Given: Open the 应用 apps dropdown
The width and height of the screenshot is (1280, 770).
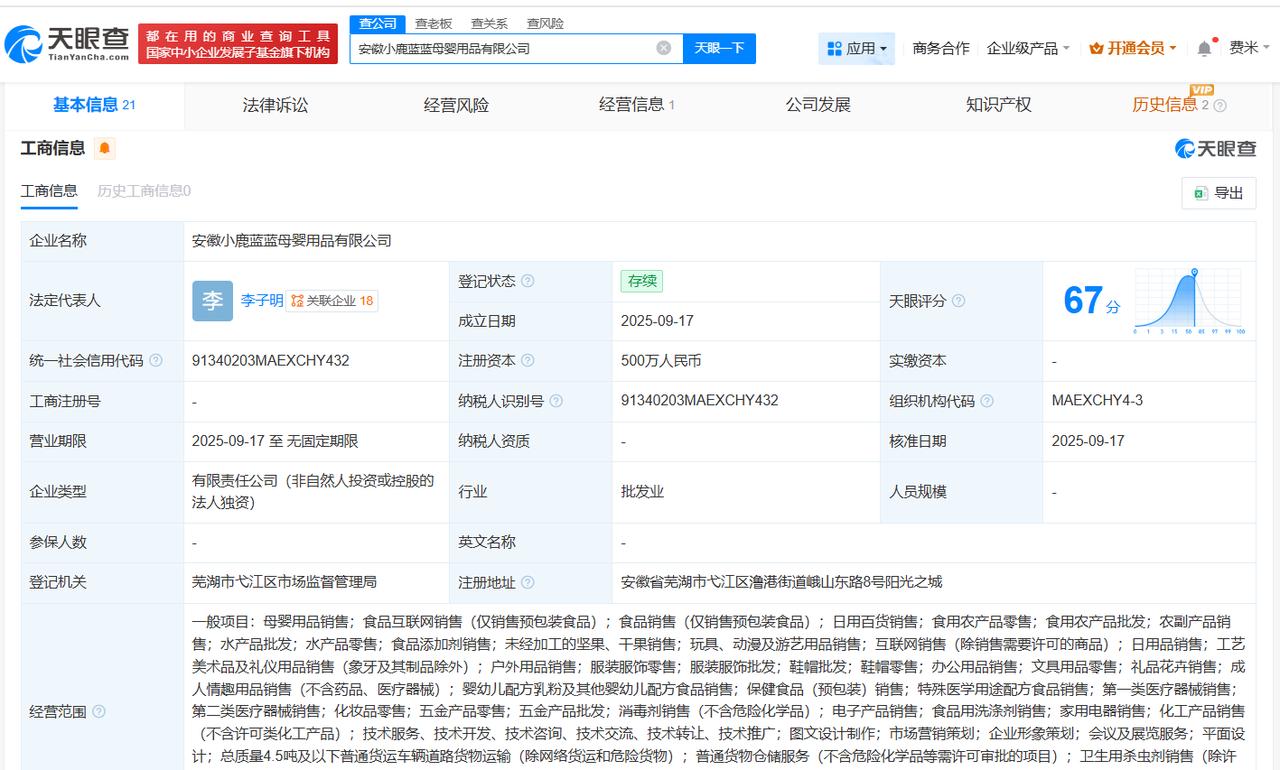Looking at the screenshot, I should pyautogui.click(x=856, y=48).
